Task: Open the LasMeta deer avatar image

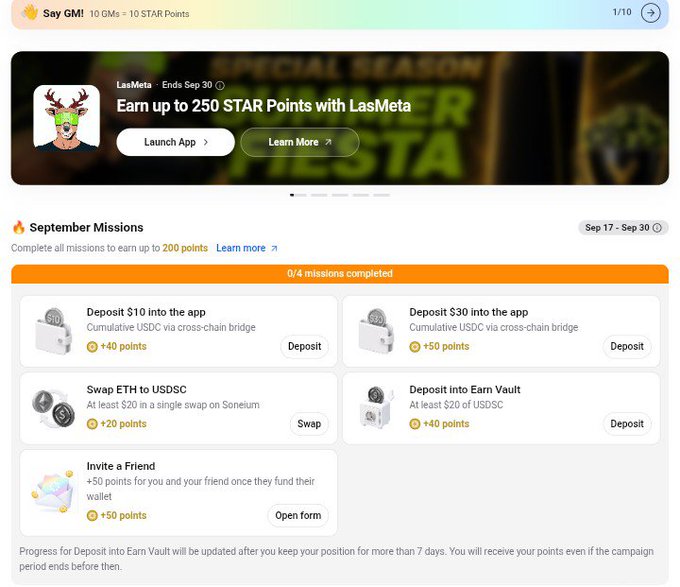Action: (x=66, y=118)
